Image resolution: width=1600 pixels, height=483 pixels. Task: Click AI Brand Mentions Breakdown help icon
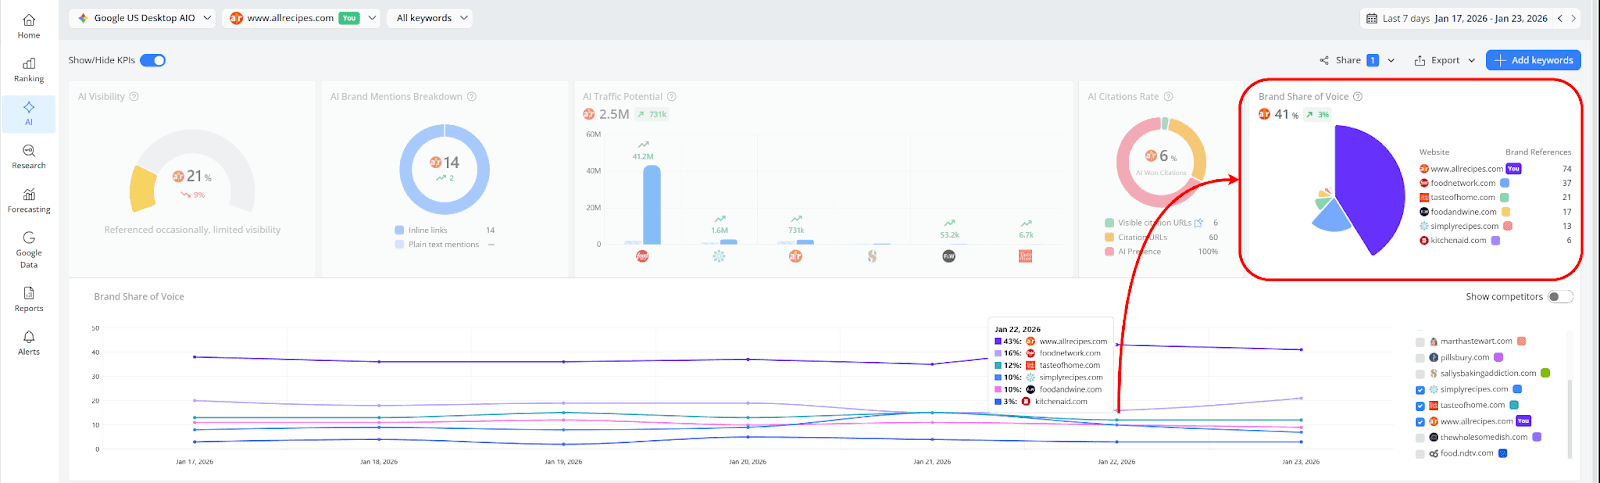tap(472, 97)
